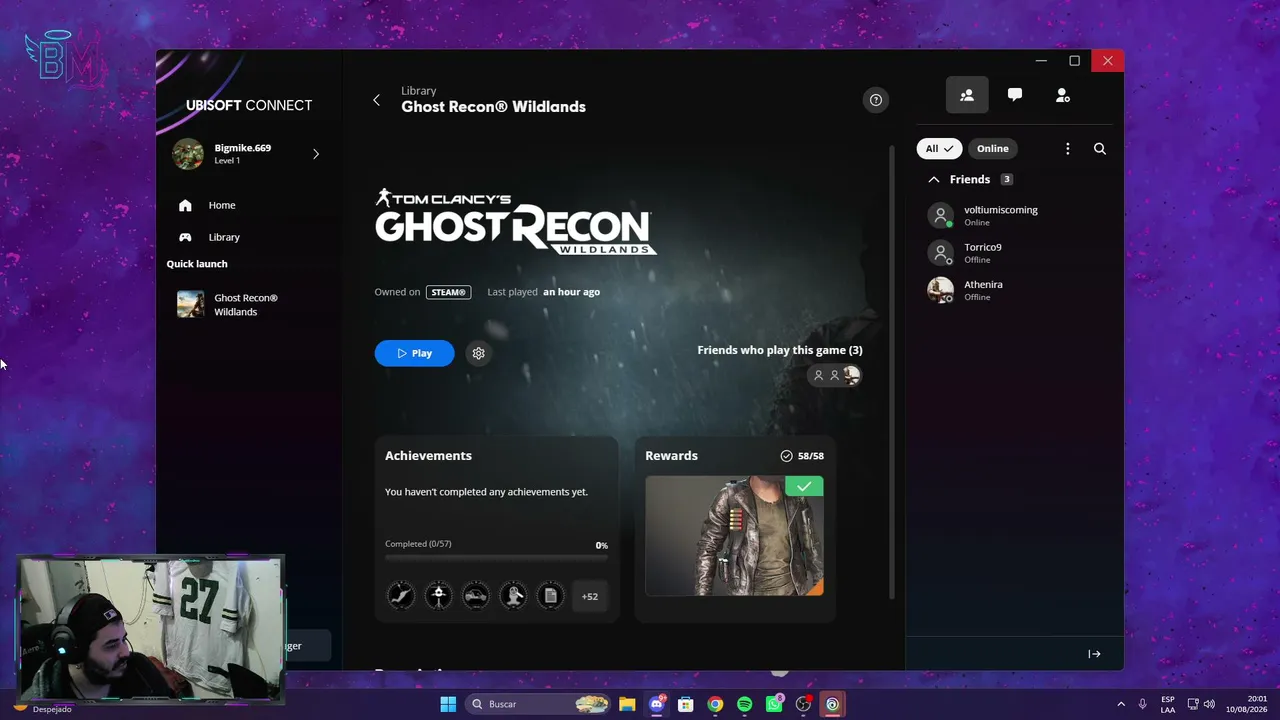The height and width of the screenshot is (720, 1280).
Task: Click the leather jacket reward image
Action: 734,536
